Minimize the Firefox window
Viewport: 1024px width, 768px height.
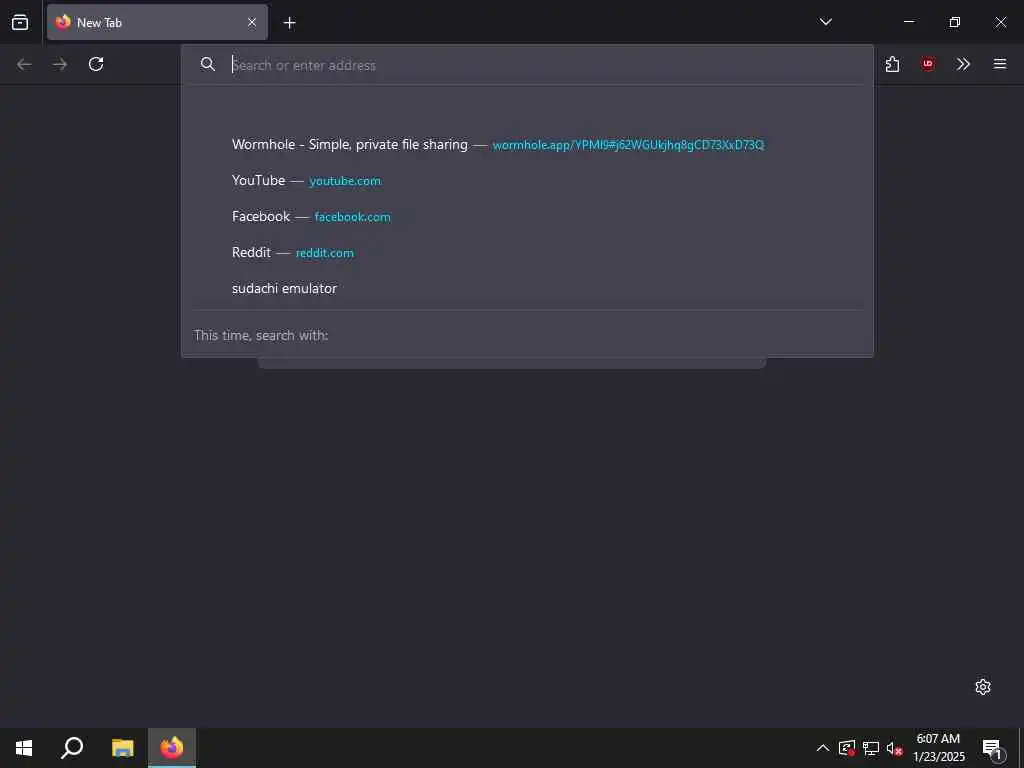click(x=908, y=22)
